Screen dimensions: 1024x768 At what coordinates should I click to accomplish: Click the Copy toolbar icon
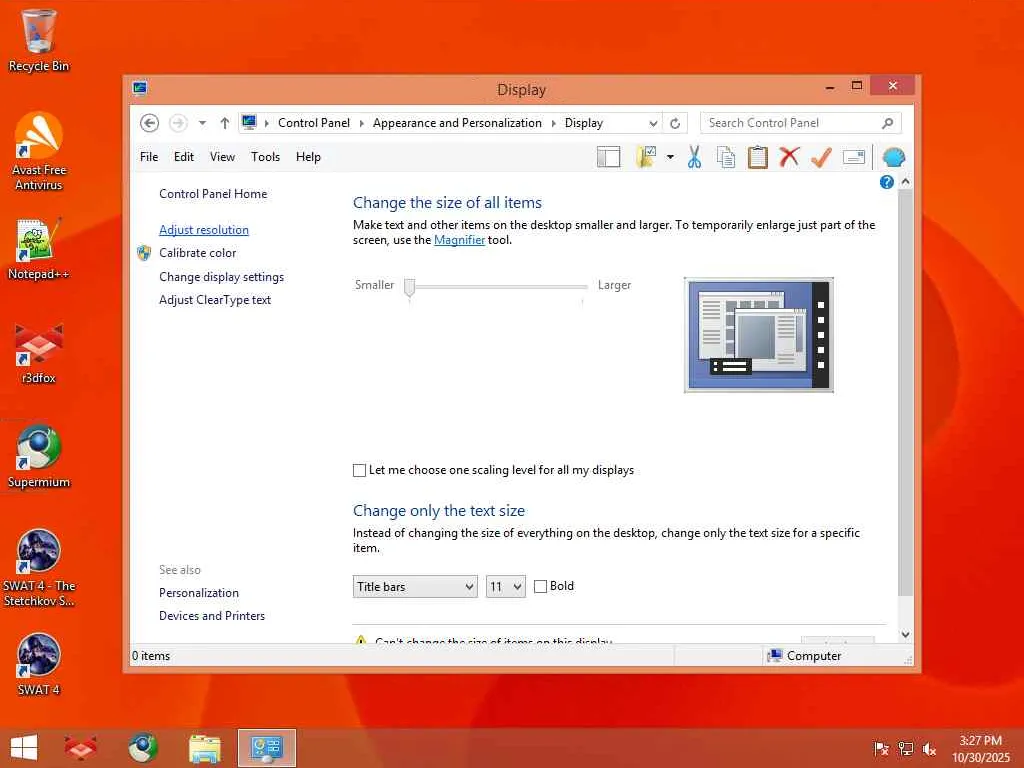pyautogui.click(x=726, y=157)
